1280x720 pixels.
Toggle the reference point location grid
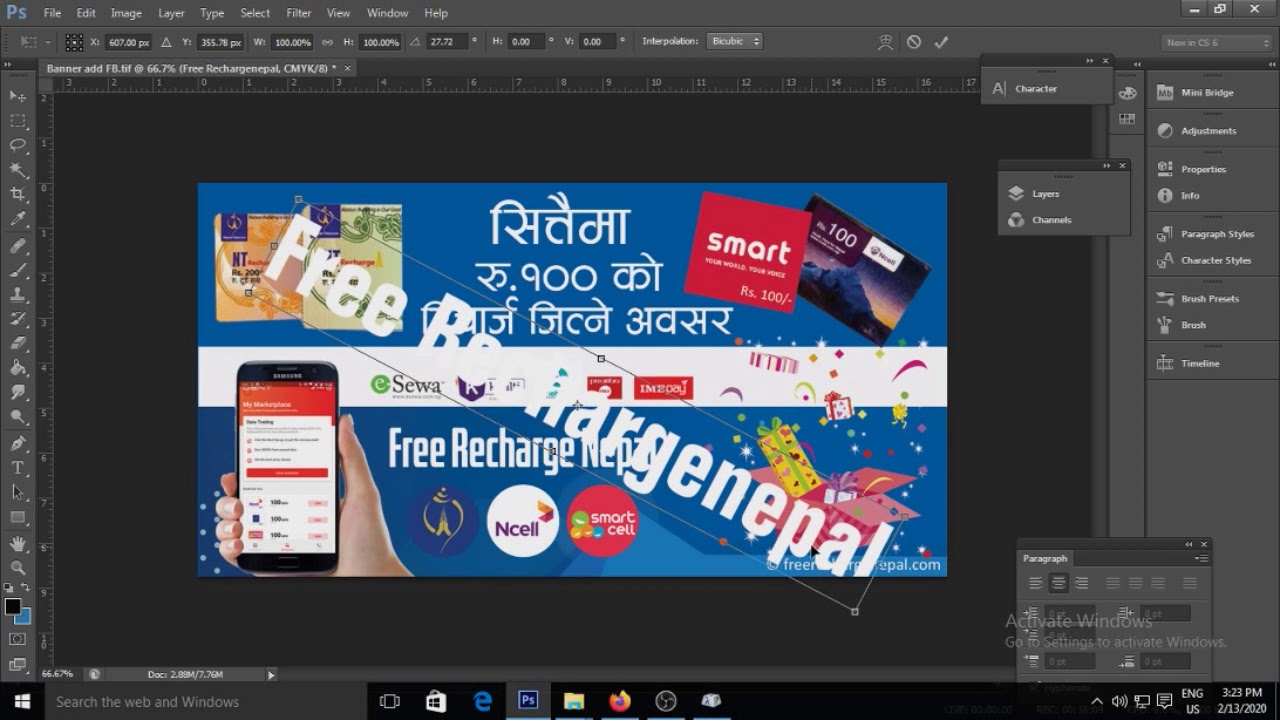pos(74,42)
